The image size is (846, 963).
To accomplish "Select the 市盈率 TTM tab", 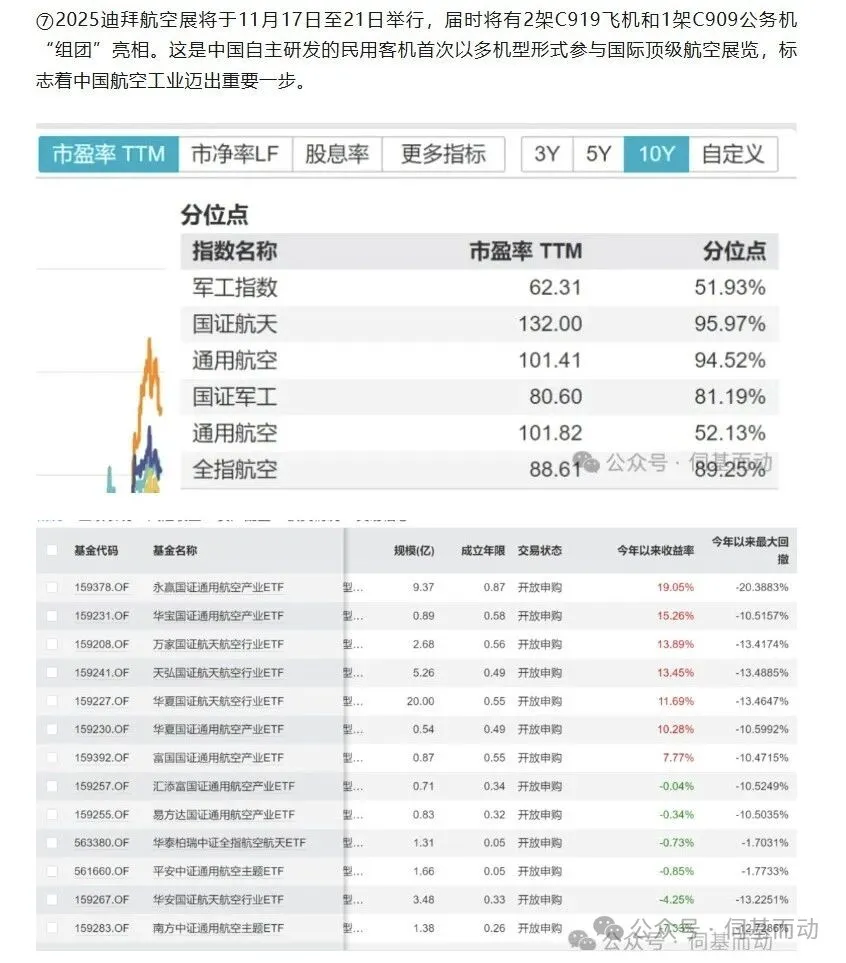I will (x=108, y=154).
